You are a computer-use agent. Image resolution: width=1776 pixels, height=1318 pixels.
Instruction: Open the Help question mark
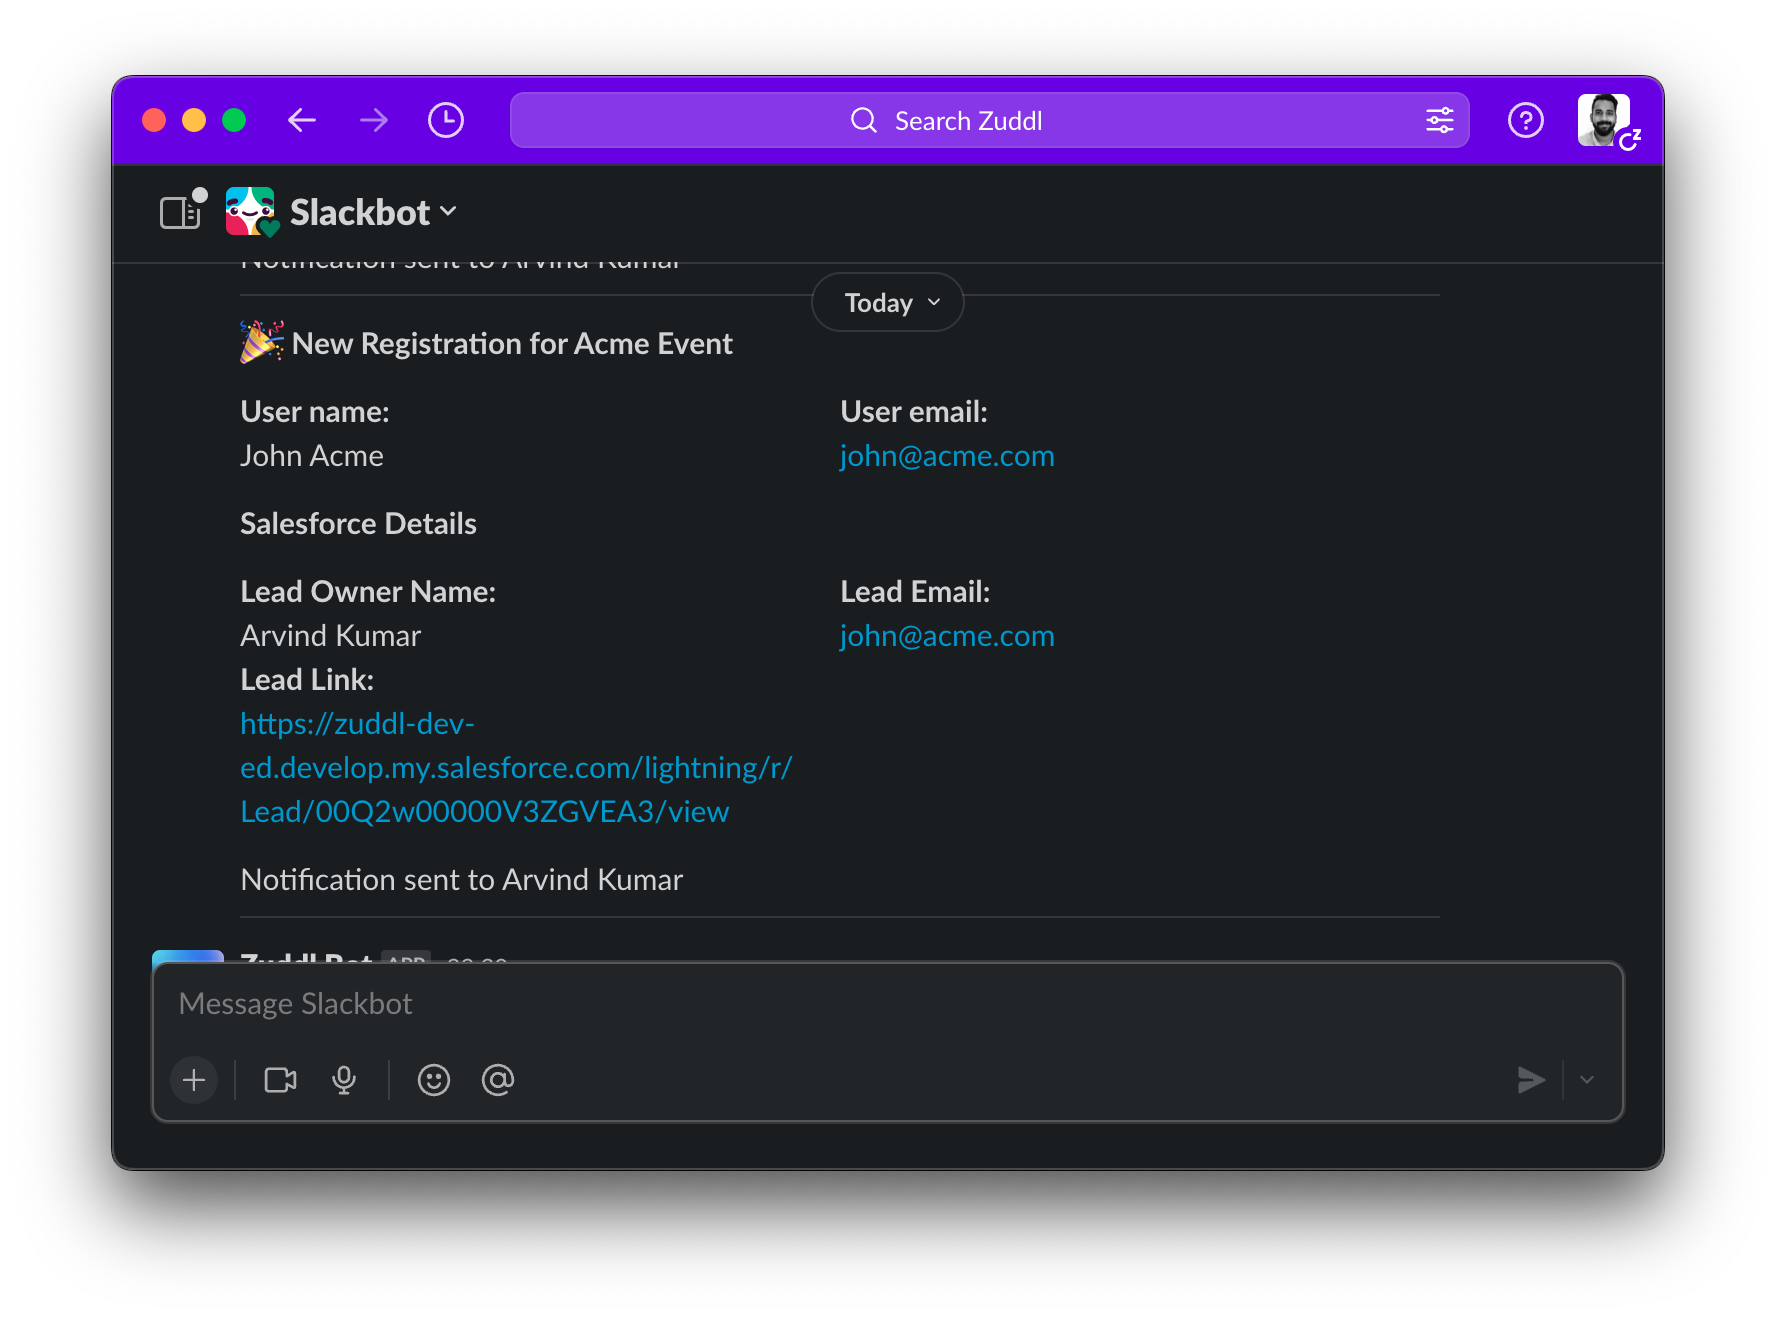pyautogui.click(x=1525, y=121)
